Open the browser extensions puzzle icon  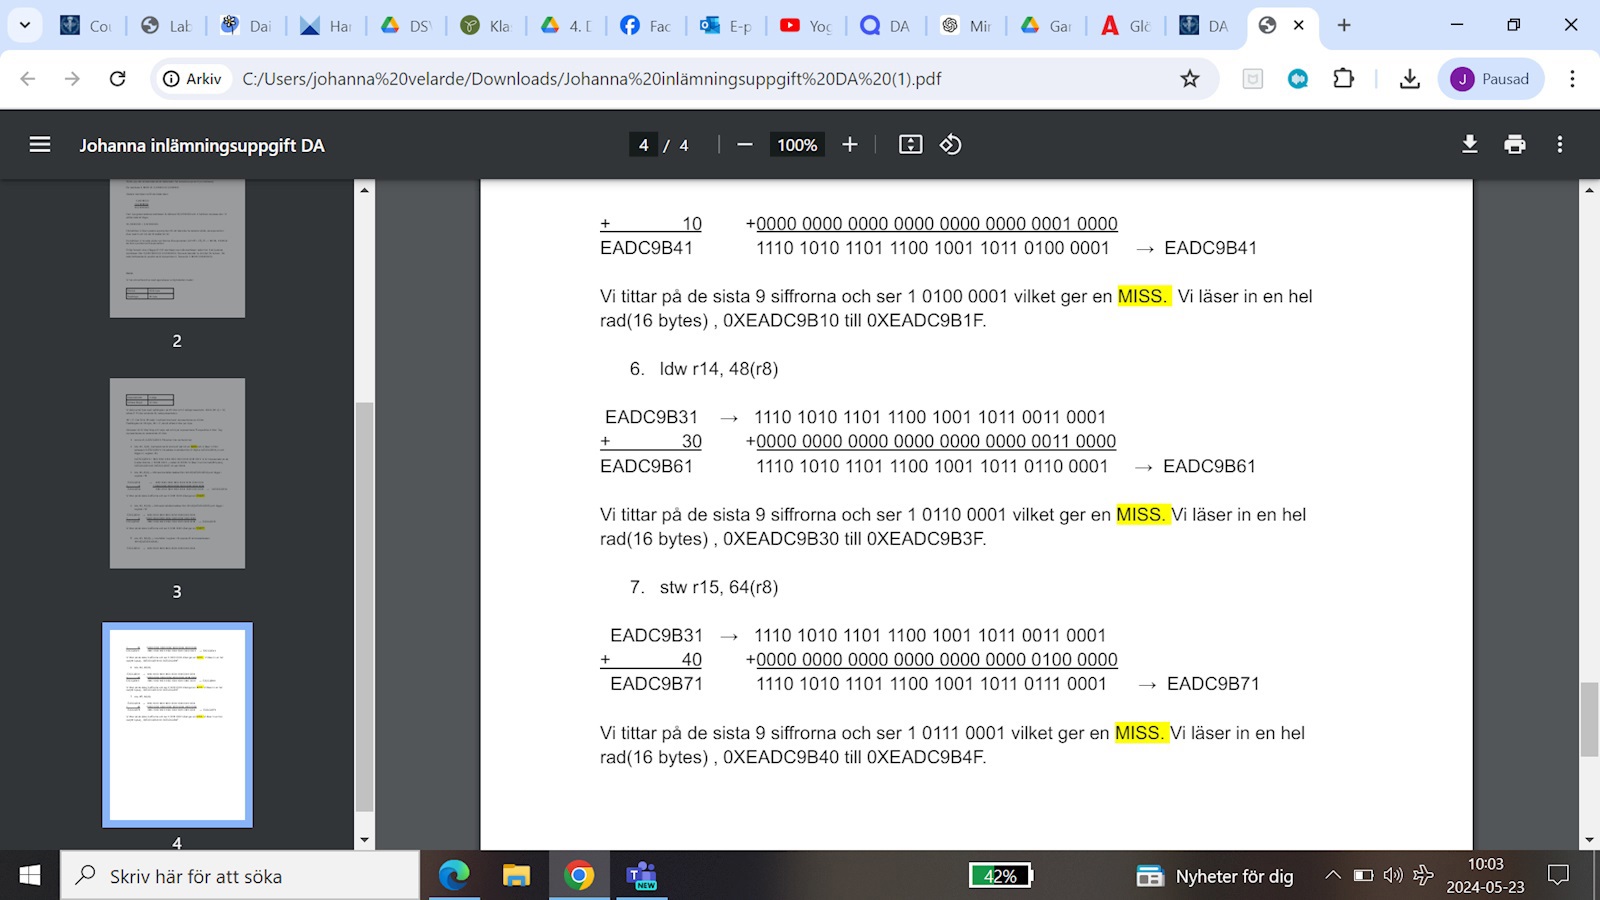coord(1343,79)
